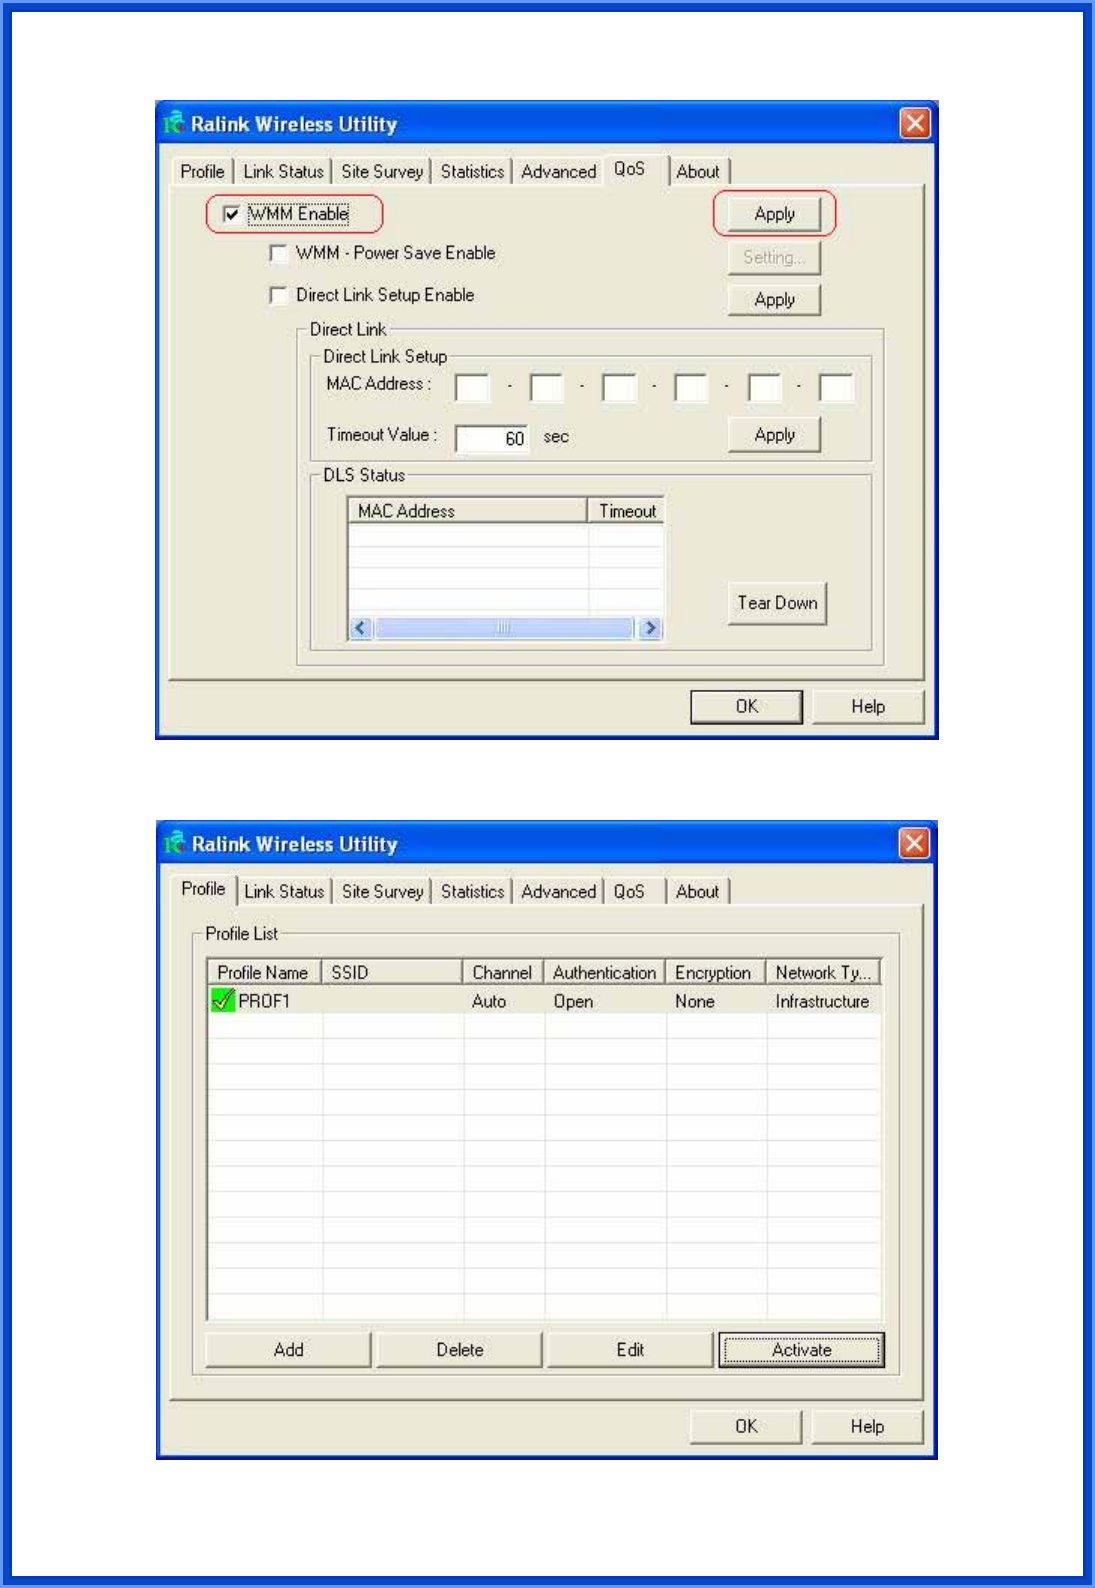Click the sixth MAC Address octet field
The width and height of the screenshot is (1095, 1588).
tap(836, 387)
